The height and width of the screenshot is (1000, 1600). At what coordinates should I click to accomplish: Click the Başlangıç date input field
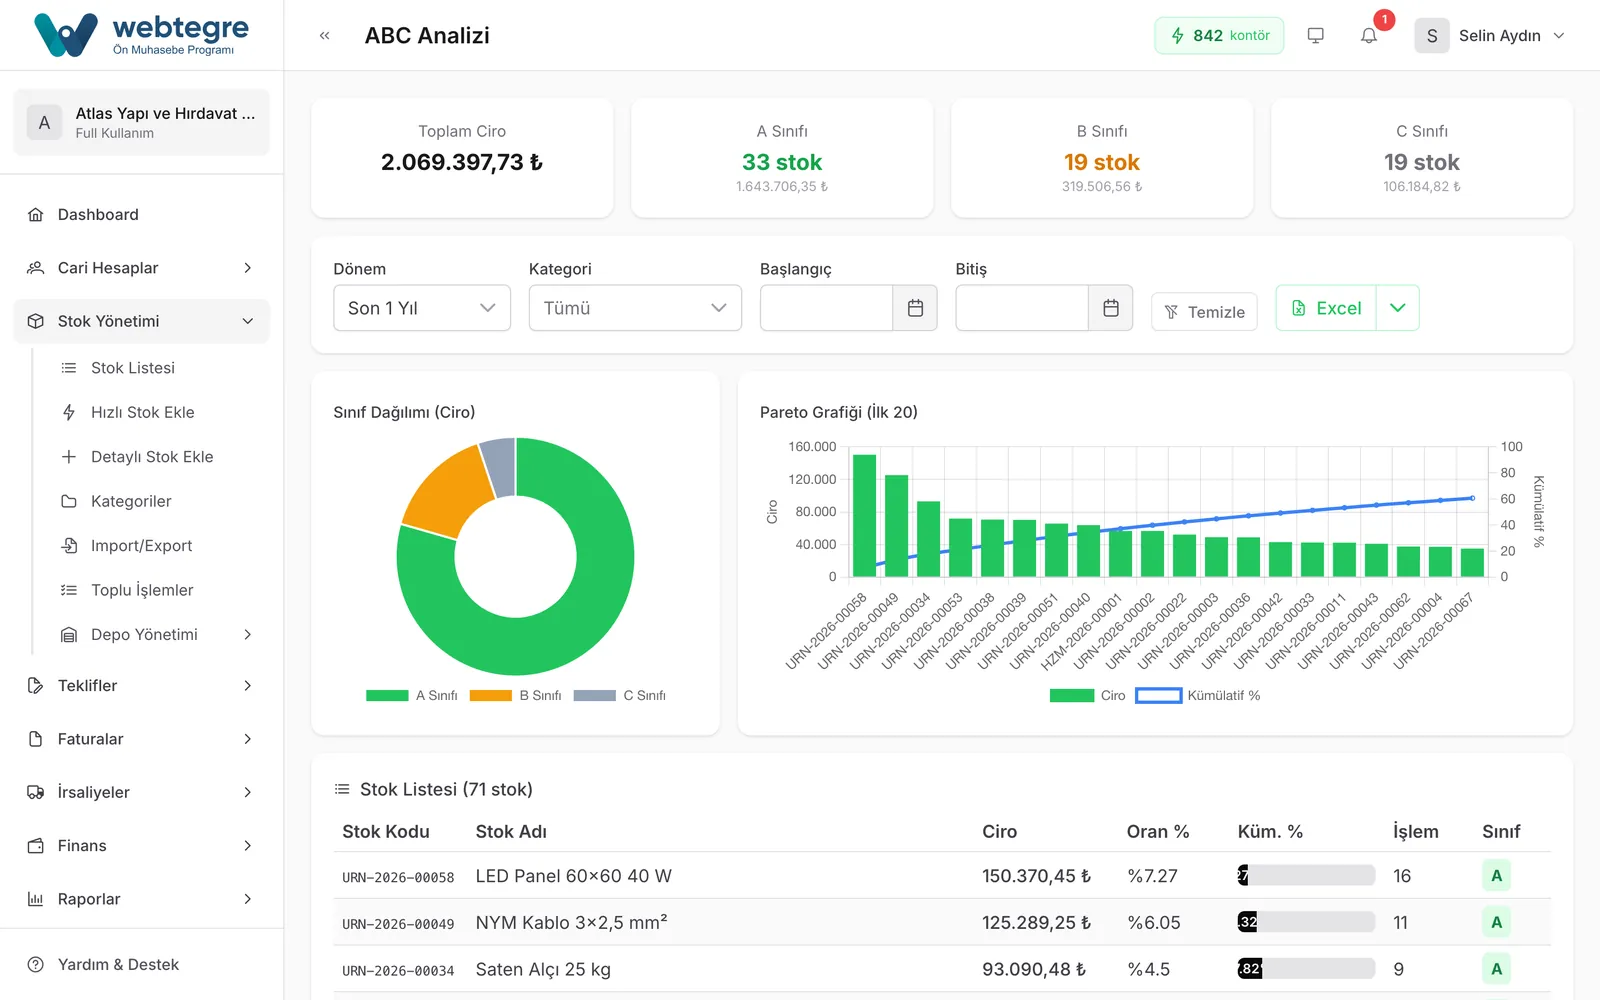pos(826,308)
